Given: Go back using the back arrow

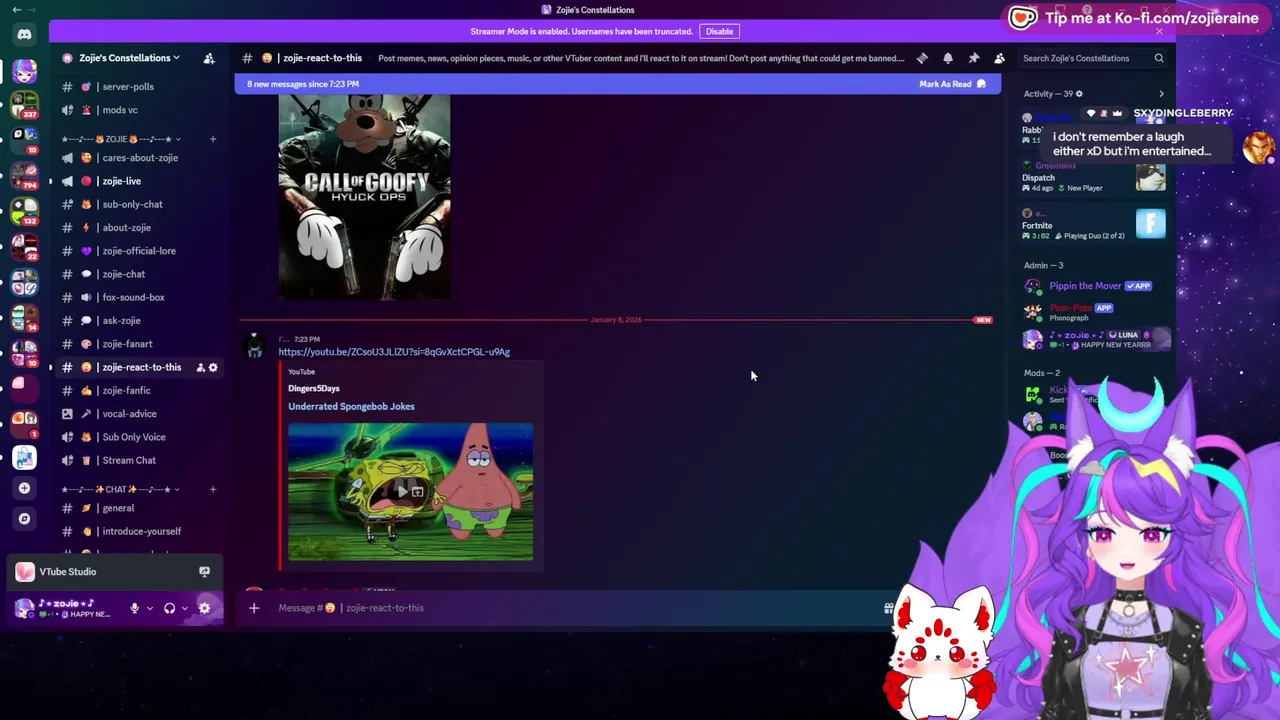Looking at the screenshot, I should tap(16, 10).
